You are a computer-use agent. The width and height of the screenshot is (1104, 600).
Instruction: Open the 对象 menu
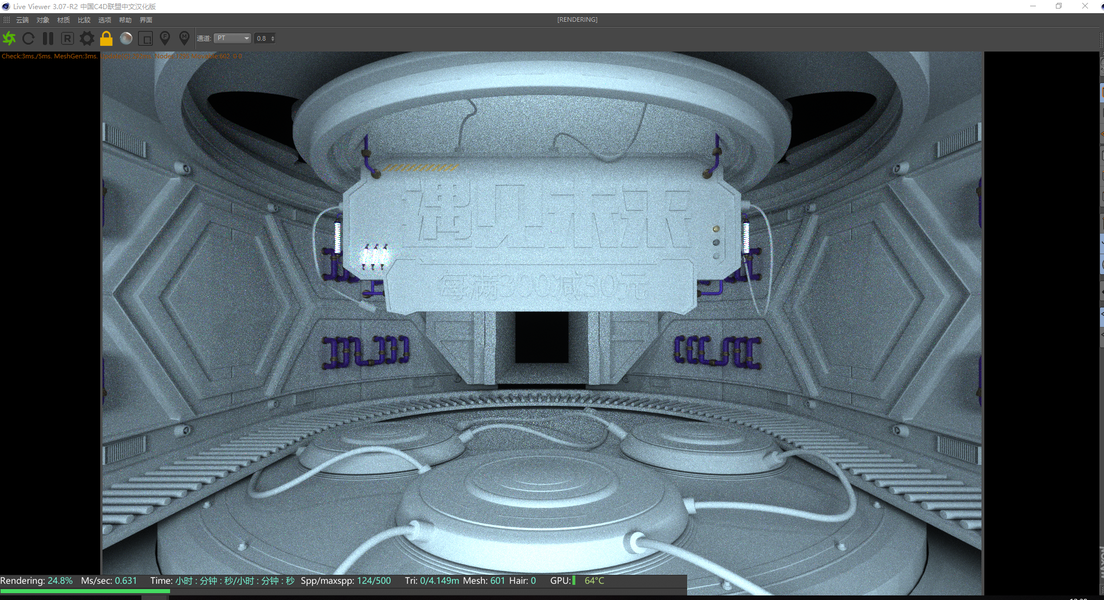(x=43, y=20)
